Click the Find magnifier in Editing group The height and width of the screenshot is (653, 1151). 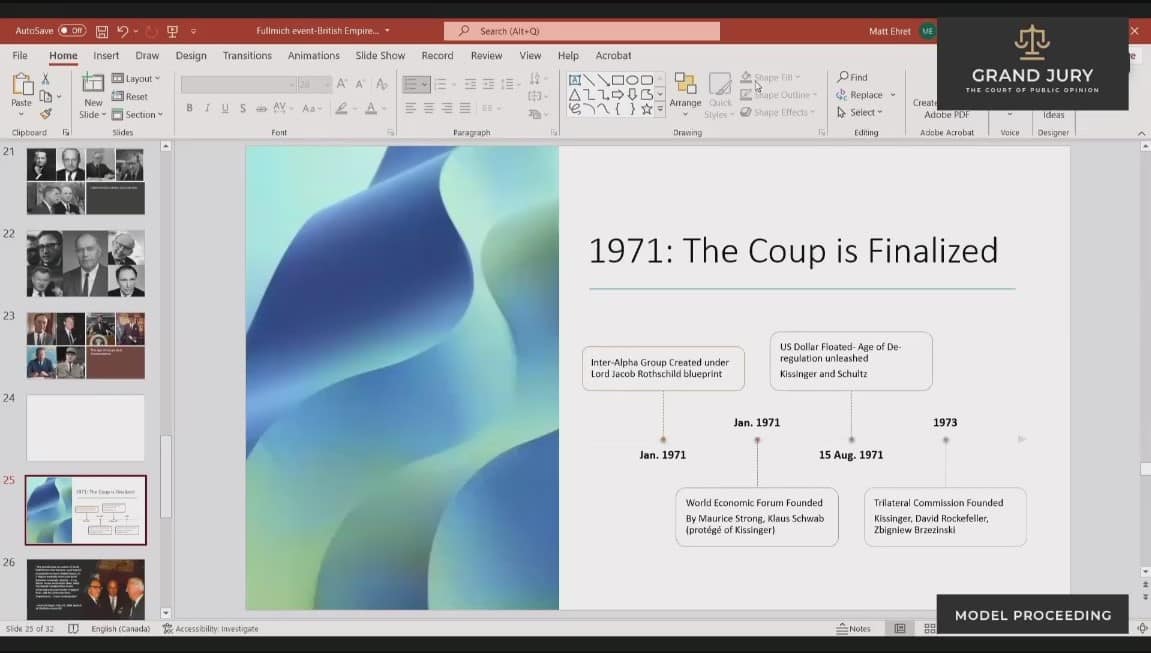tap(852, 77)
